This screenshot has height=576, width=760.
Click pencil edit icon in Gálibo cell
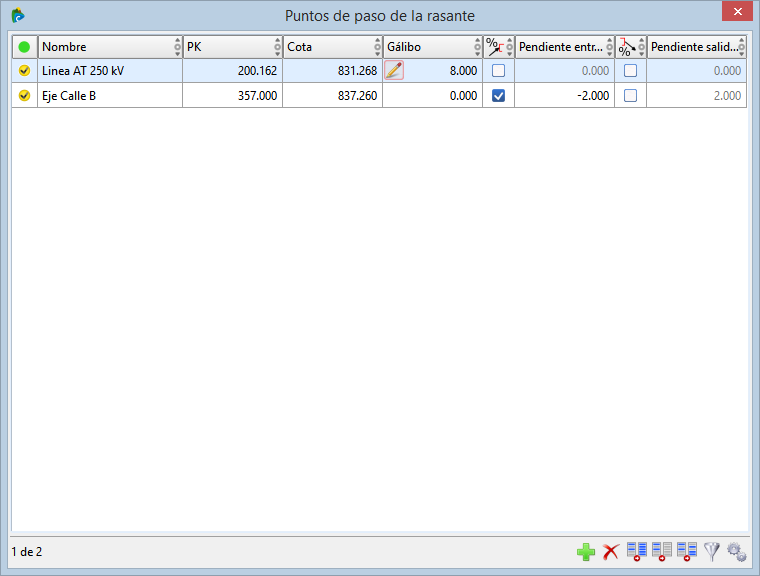pyautogui.click(x=394, y=70)
